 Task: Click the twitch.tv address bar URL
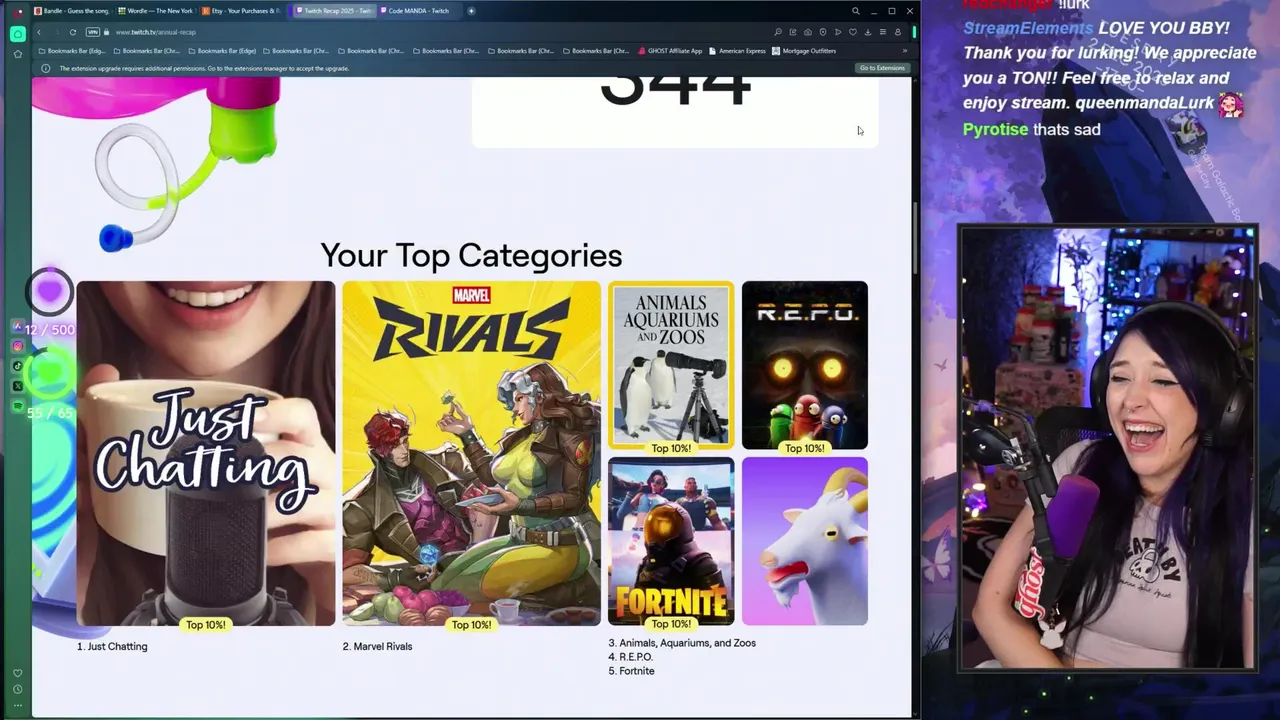click(155, 32)
